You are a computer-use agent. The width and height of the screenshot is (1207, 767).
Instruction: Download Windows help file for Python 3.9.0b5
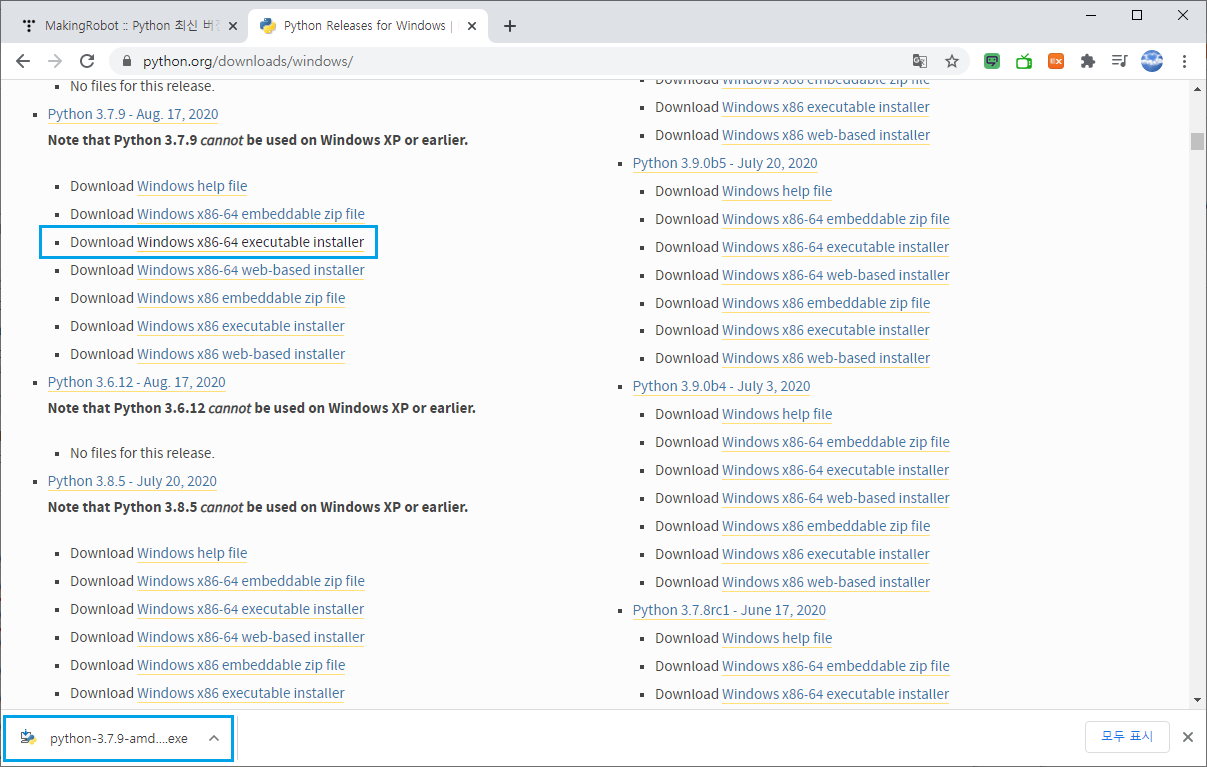pos(777,191)
